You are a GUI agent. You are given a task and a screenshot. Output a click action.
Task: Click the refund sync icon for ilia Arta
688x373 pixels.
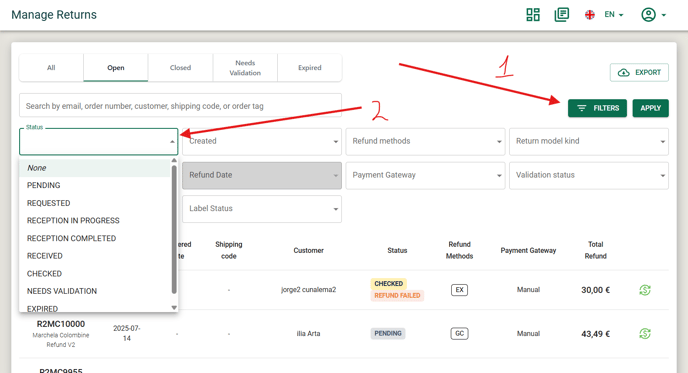click(x=645, y=334)
